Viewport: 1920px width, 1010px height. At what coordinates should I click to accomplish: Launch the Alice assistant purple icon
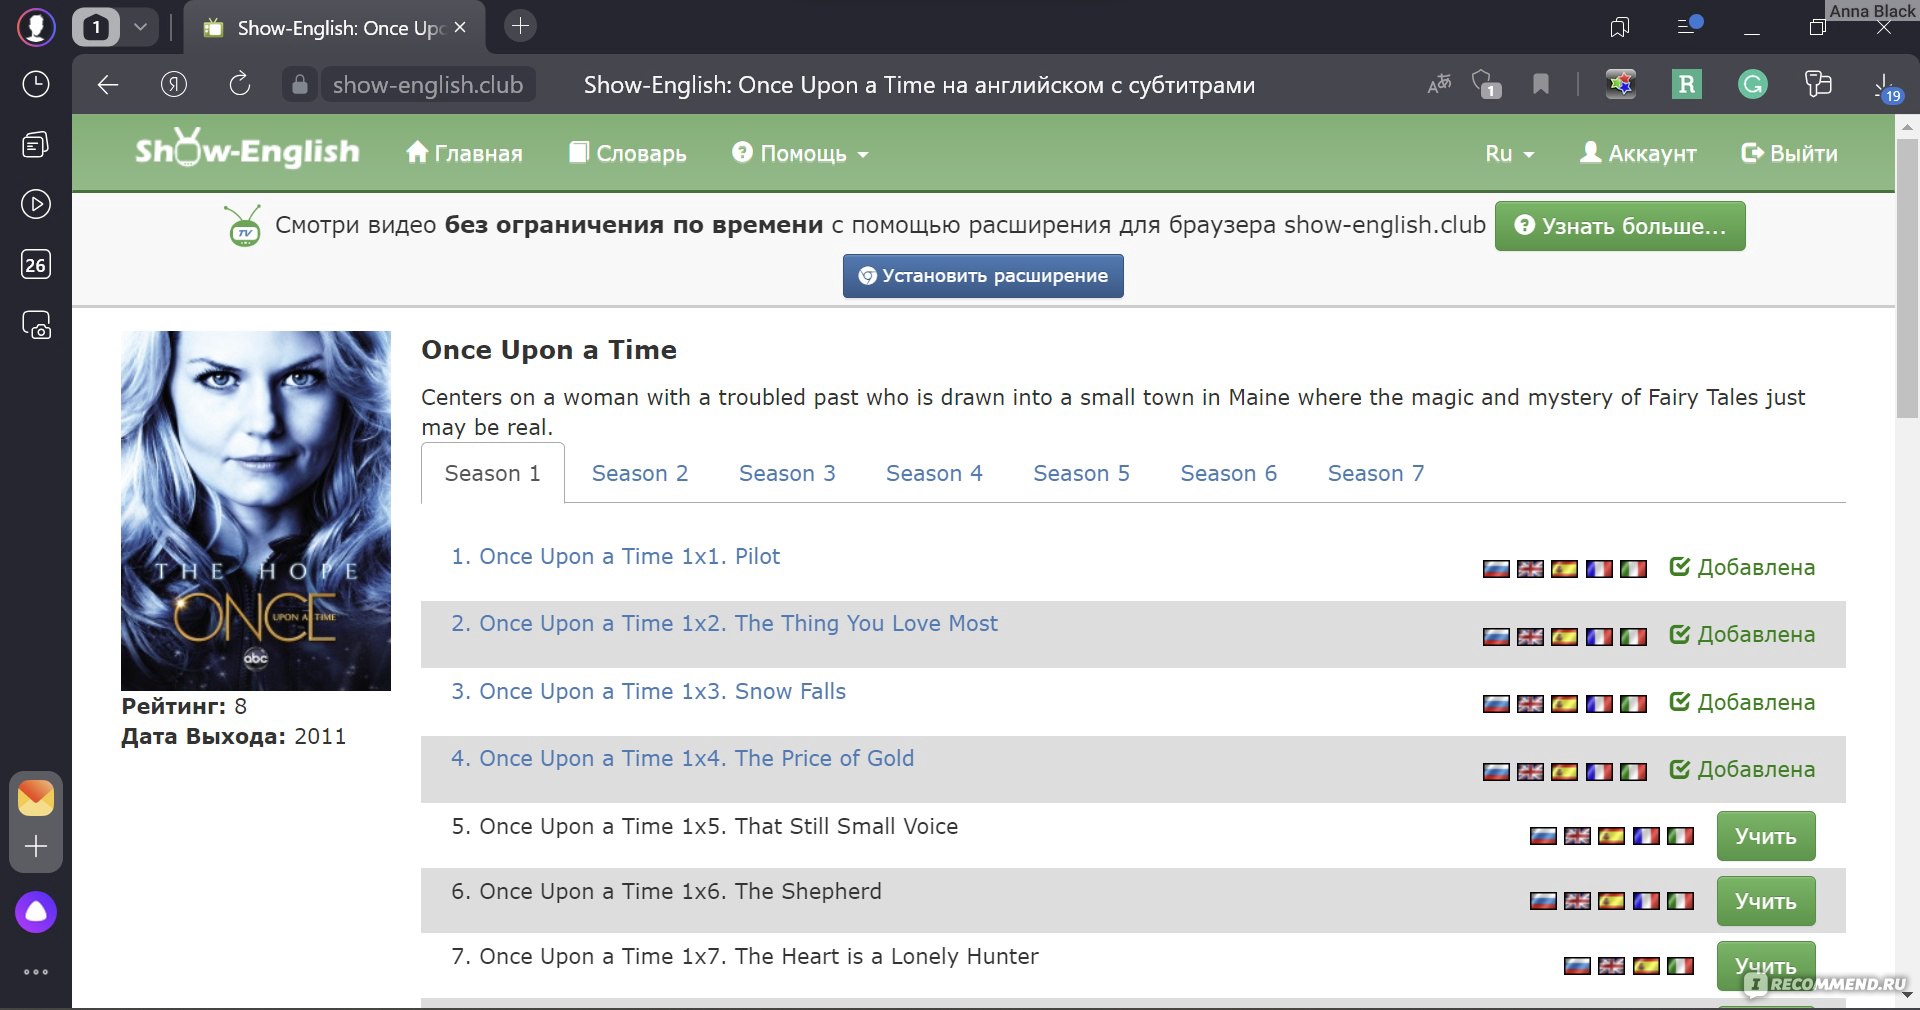(36, 912)
